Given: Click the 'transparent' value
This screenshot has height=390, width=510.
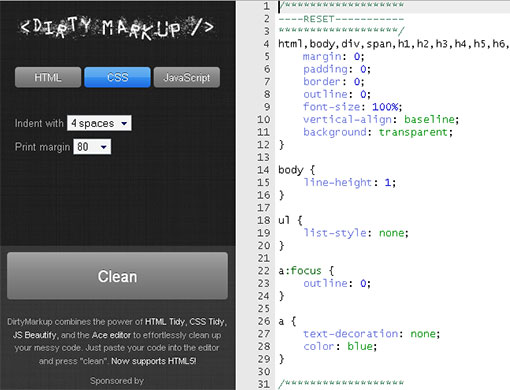Looking at the screenshot, I should click(413, 132).
